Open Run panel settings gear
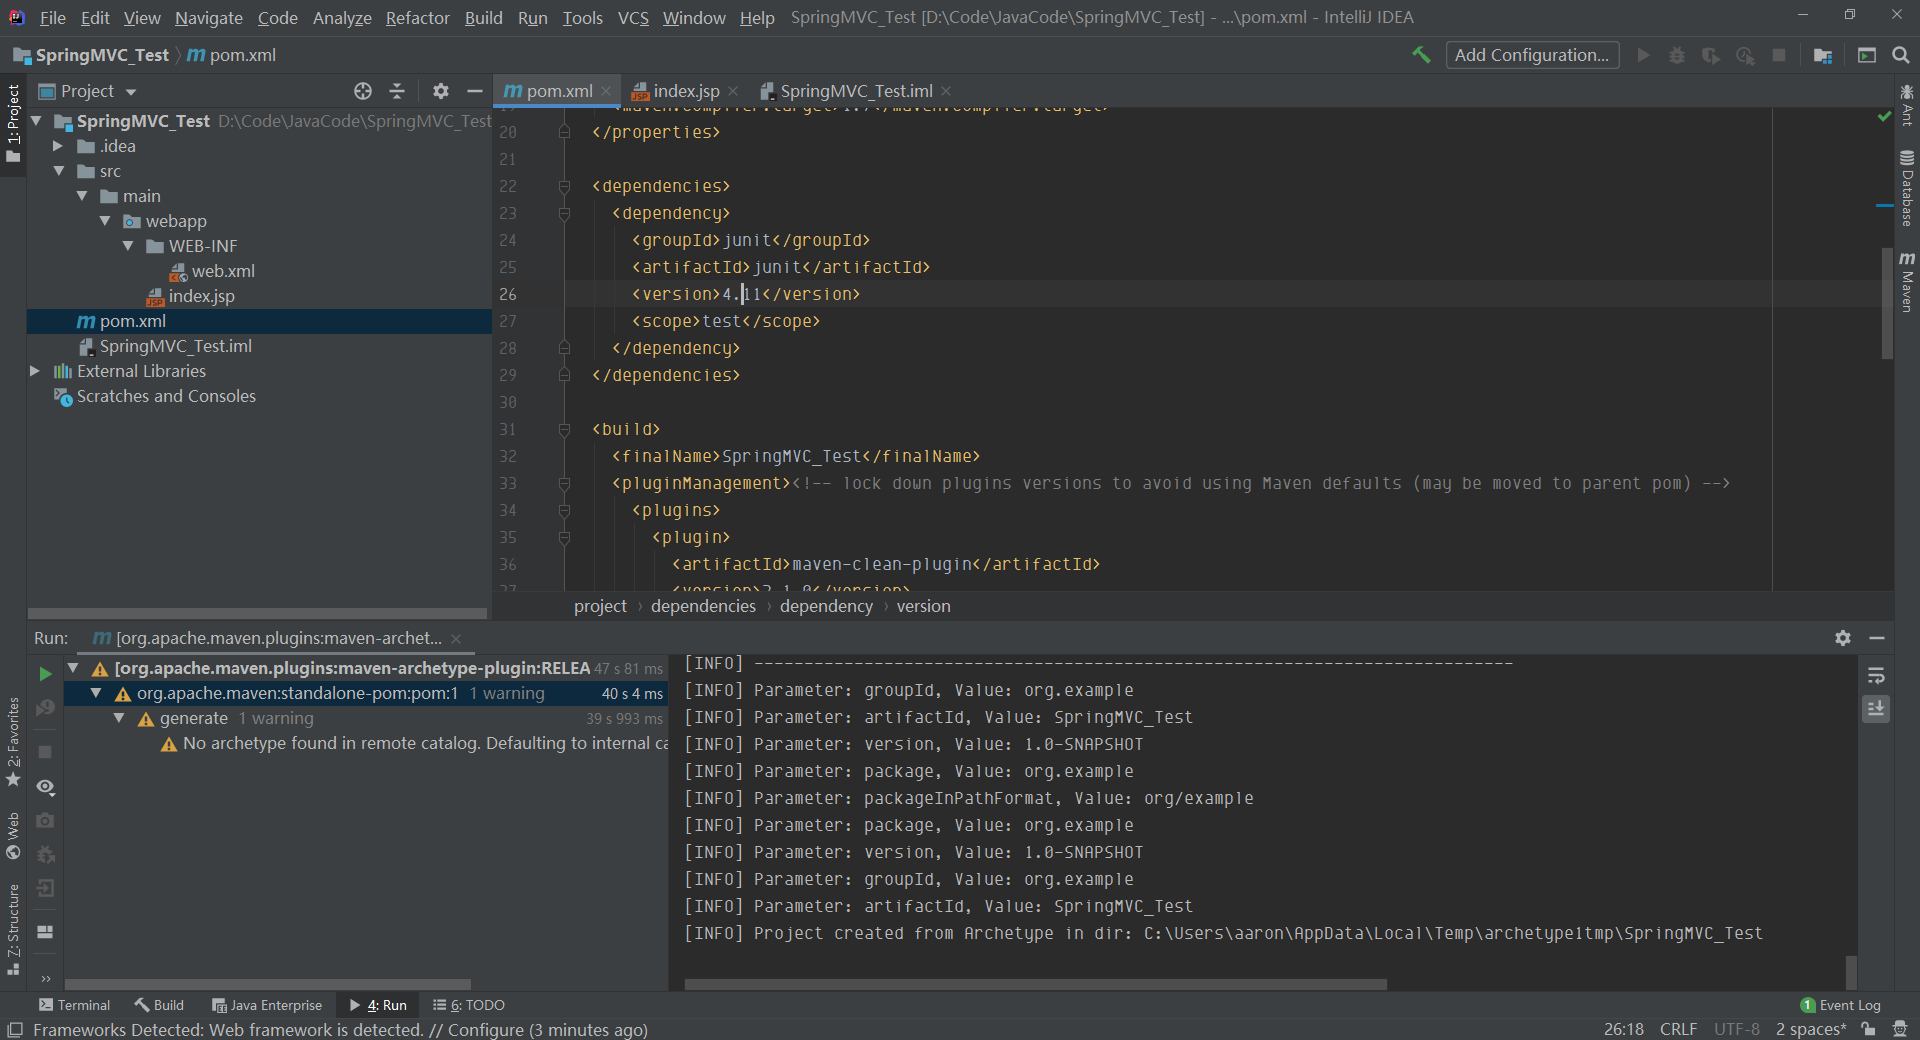Image resolution: width=1920 pixels, height=1040 pixels. point(1843,638)
